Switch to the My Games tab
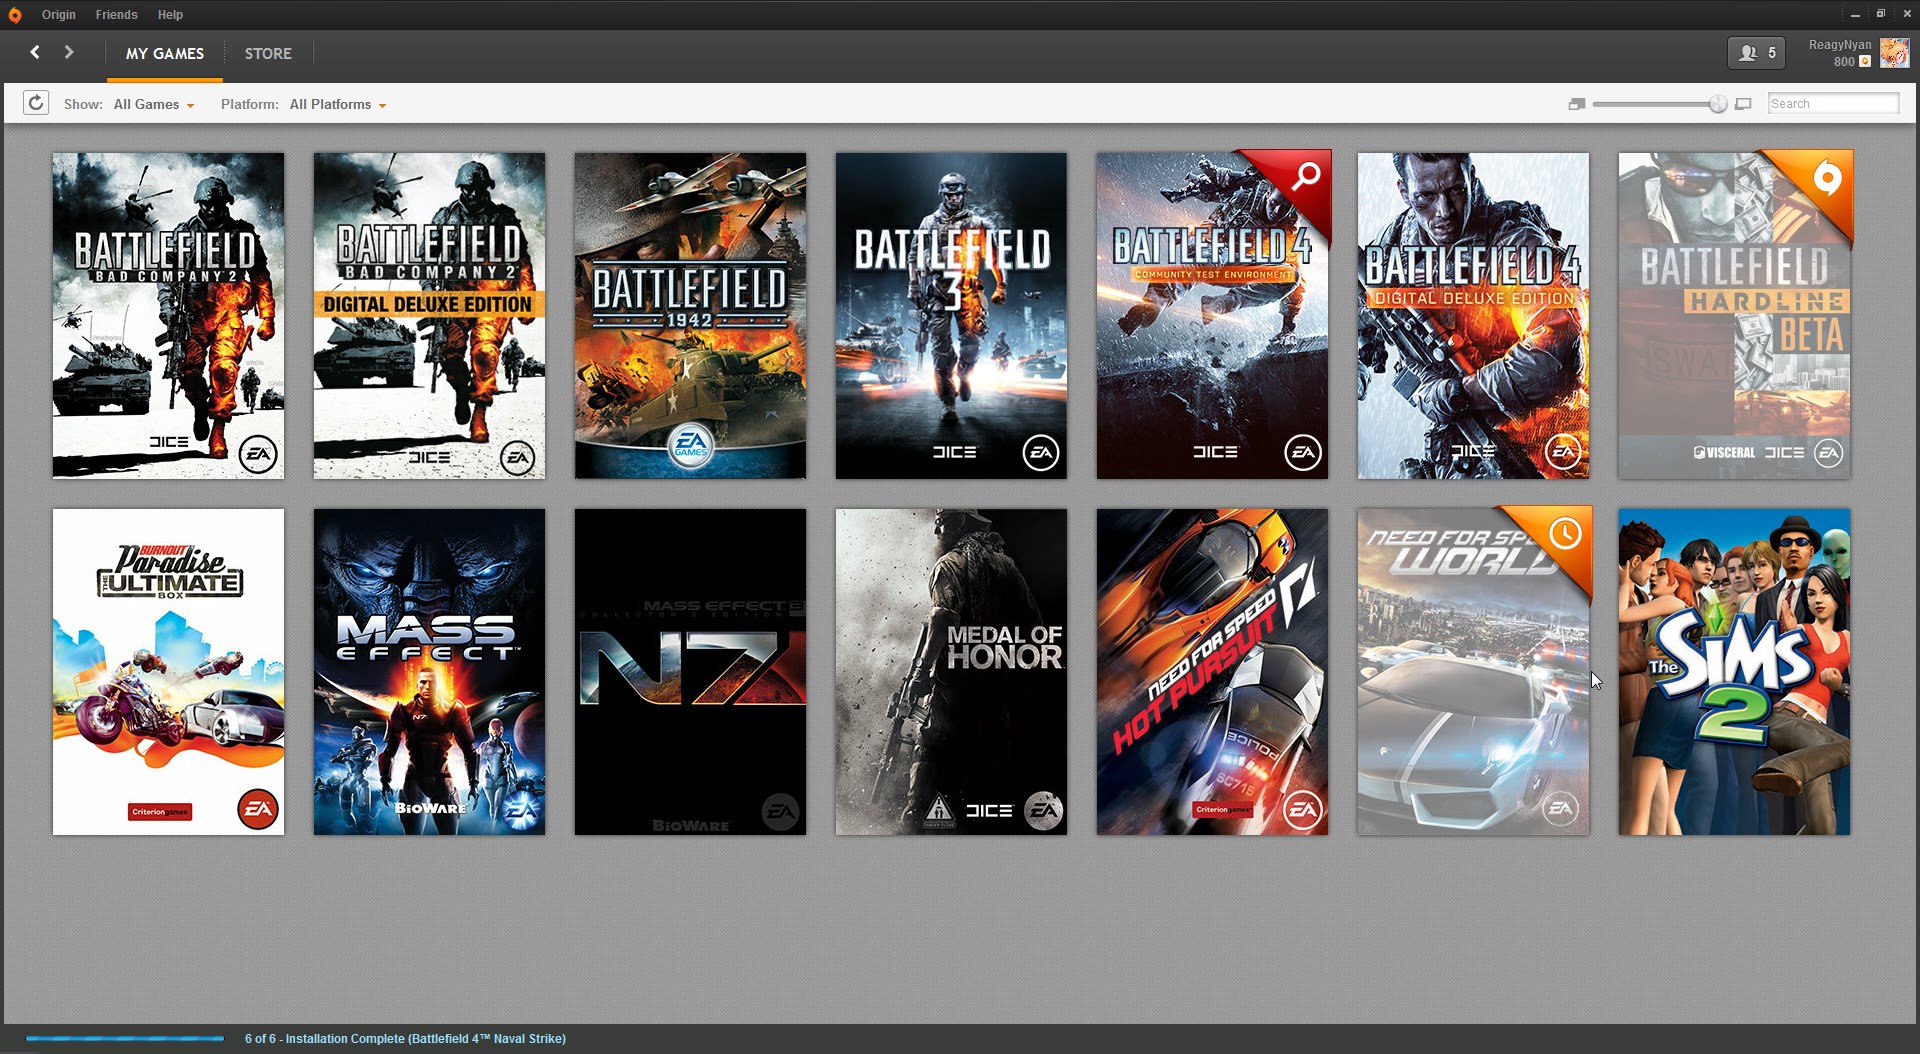The height and width of the screenshot is (1054, 1920). point(165,54)
